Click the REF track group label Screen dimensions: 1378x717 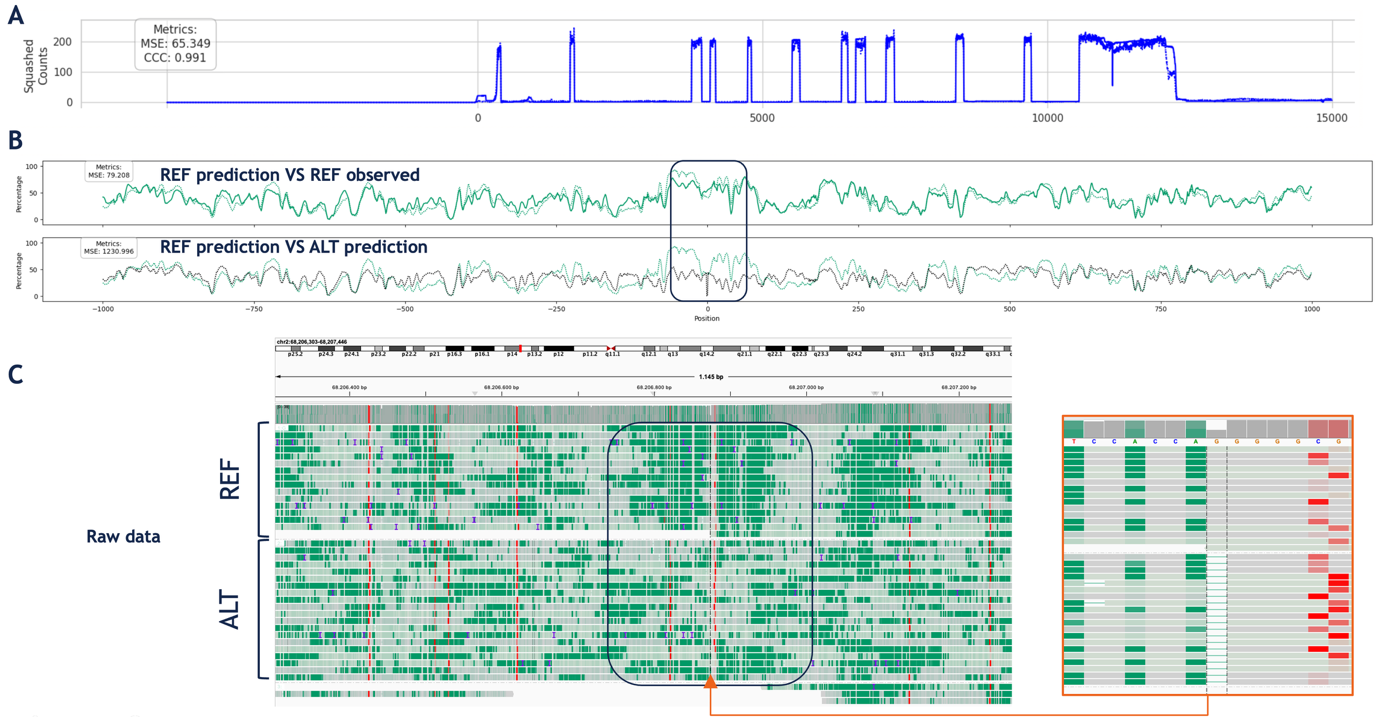click(231, 478)
